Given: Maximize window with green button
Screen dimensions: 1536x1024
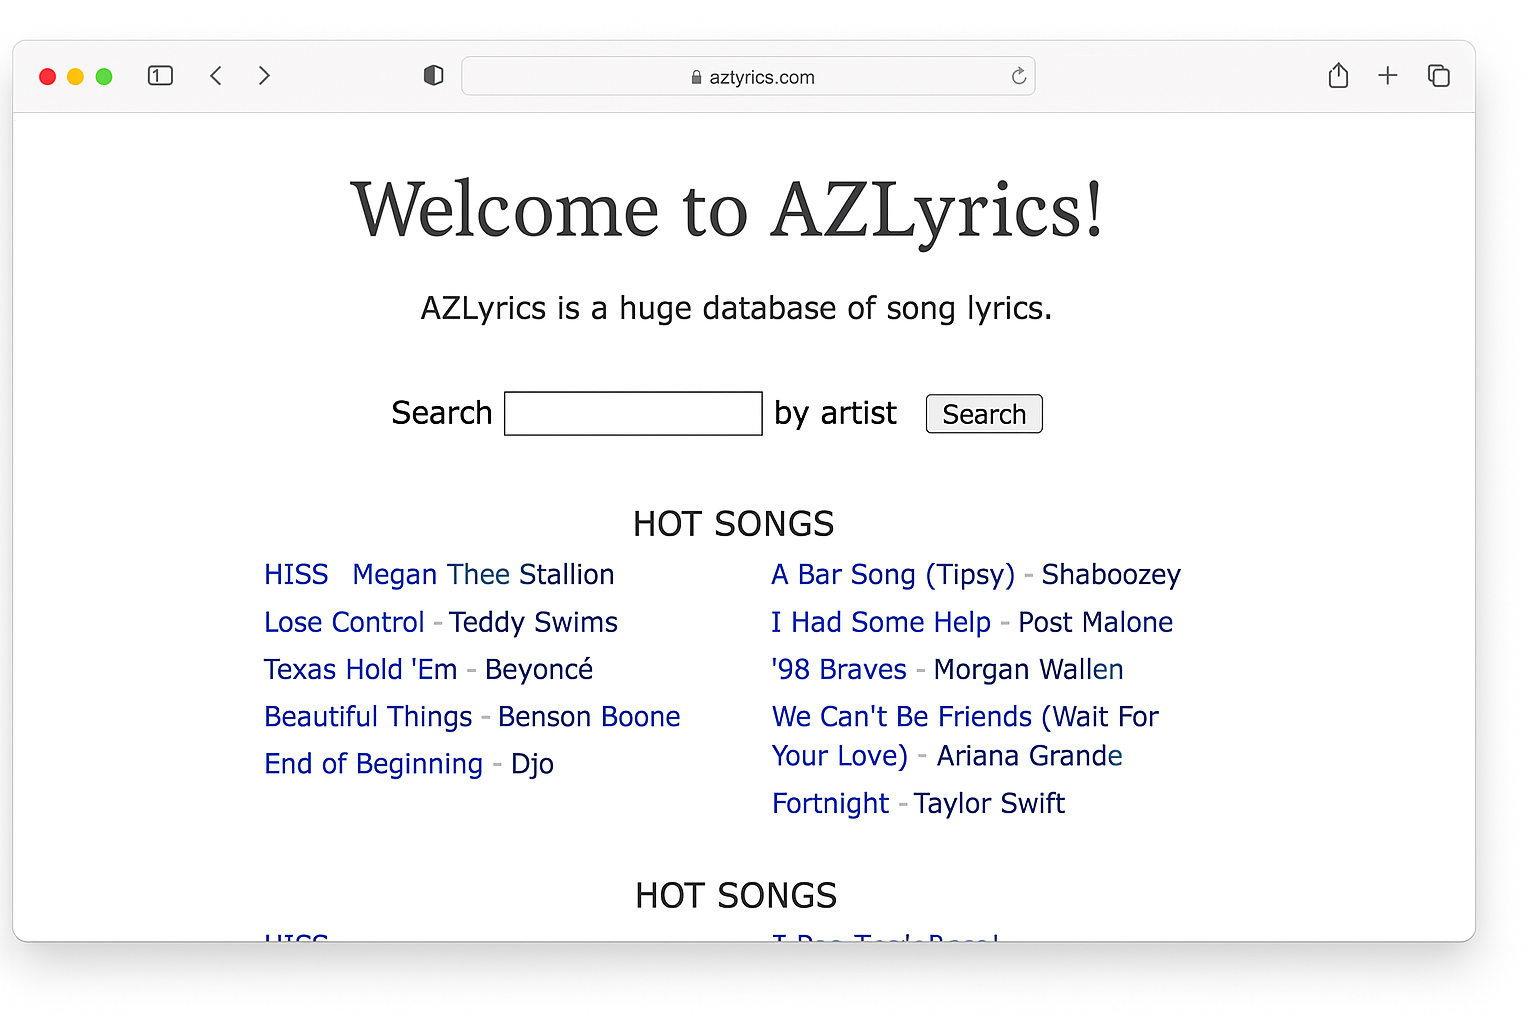Looking at the screenshot, I should tap(104, 77).
